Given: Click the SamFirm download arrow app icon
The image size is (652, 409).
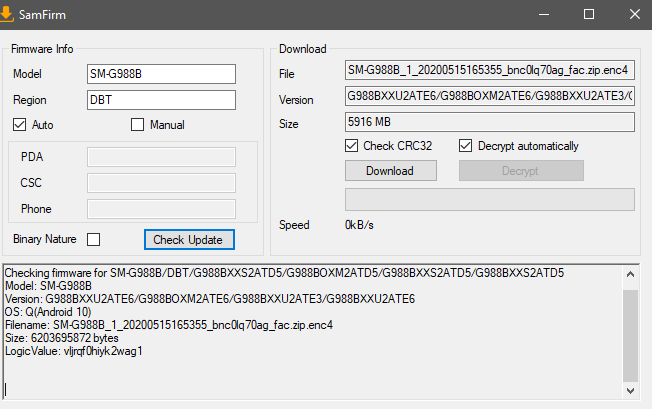Looking at the screenshot, I should point(6,15).
